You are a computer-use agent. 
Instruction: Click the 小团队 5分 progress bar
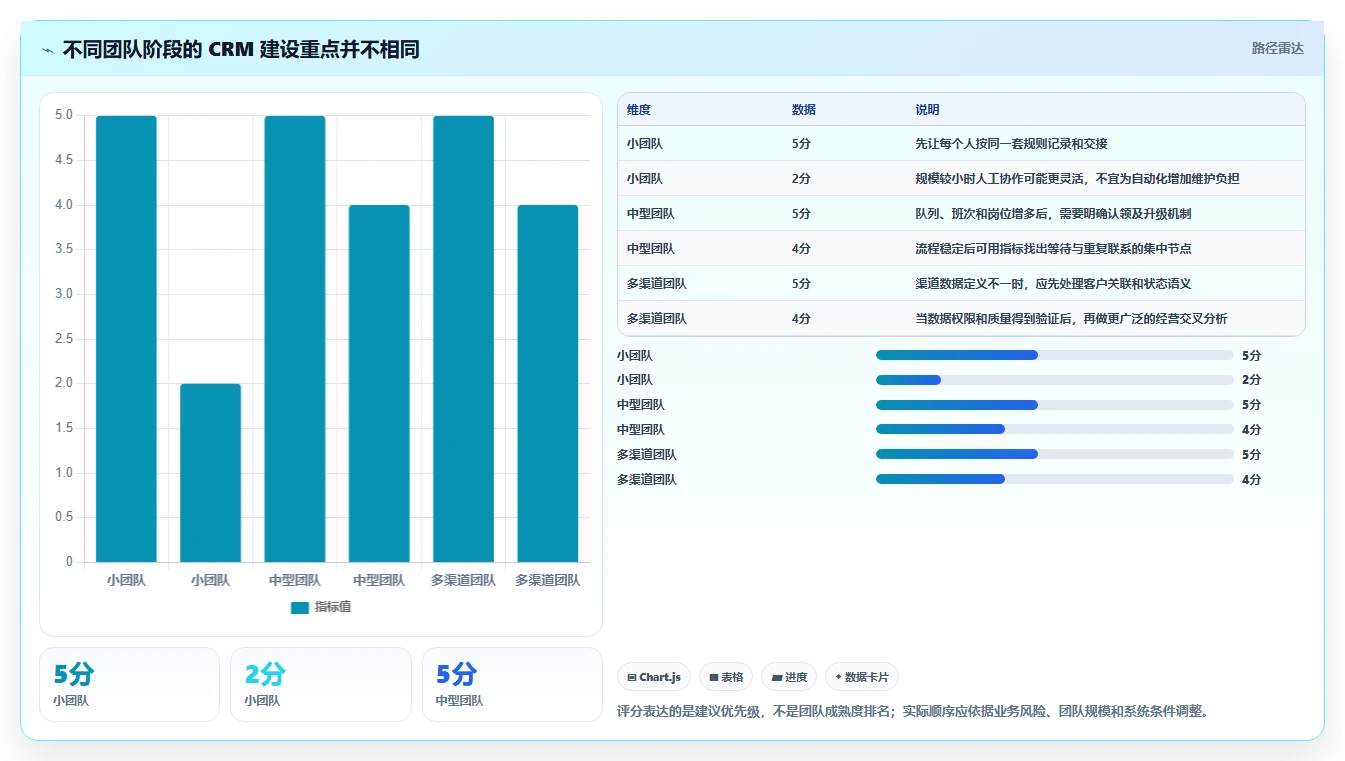pyautogui.click(x=1055, y=355)
